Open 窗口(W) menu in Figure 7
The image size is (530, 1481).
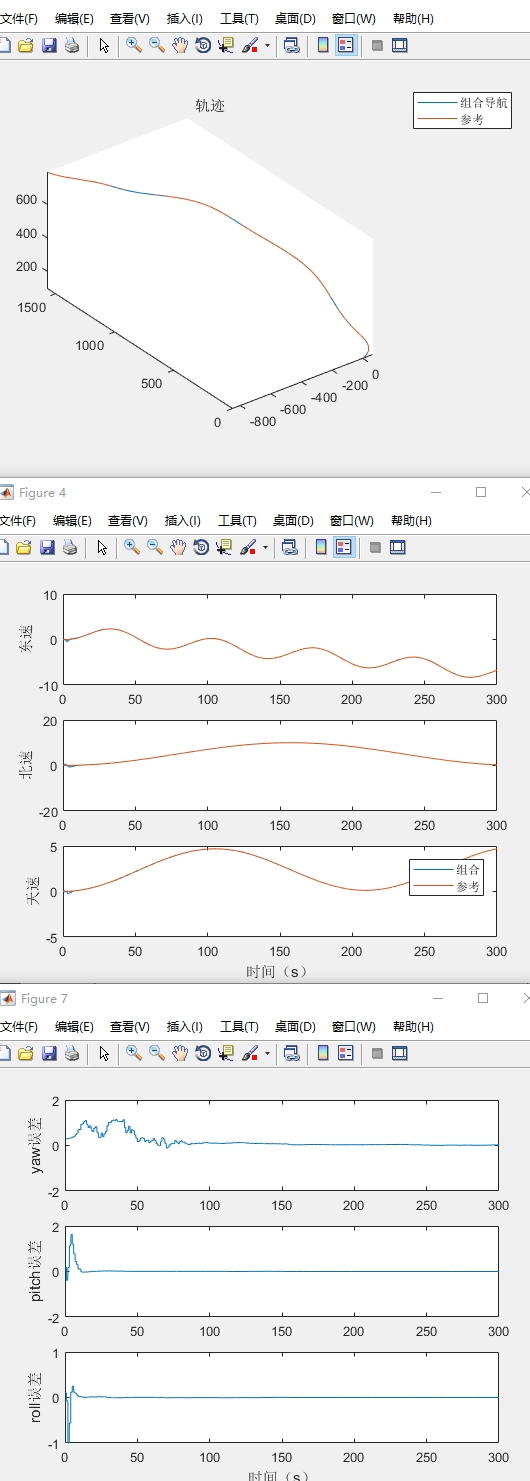point(354,1027)
